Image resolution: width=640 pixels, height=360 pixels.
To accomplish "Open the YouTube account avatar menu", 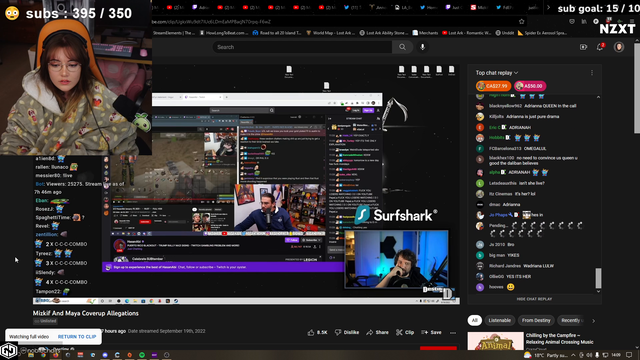I will [619, 47].
